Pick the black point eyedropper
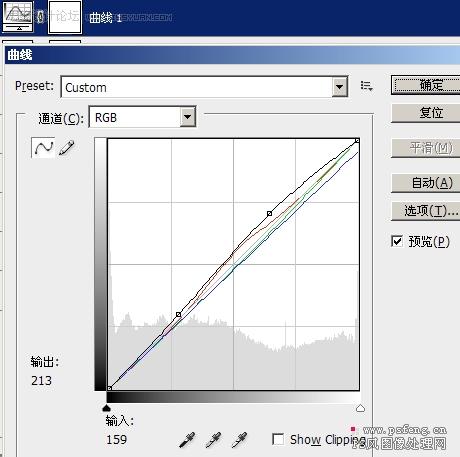460x457 pixels. (x=187, y=440)
